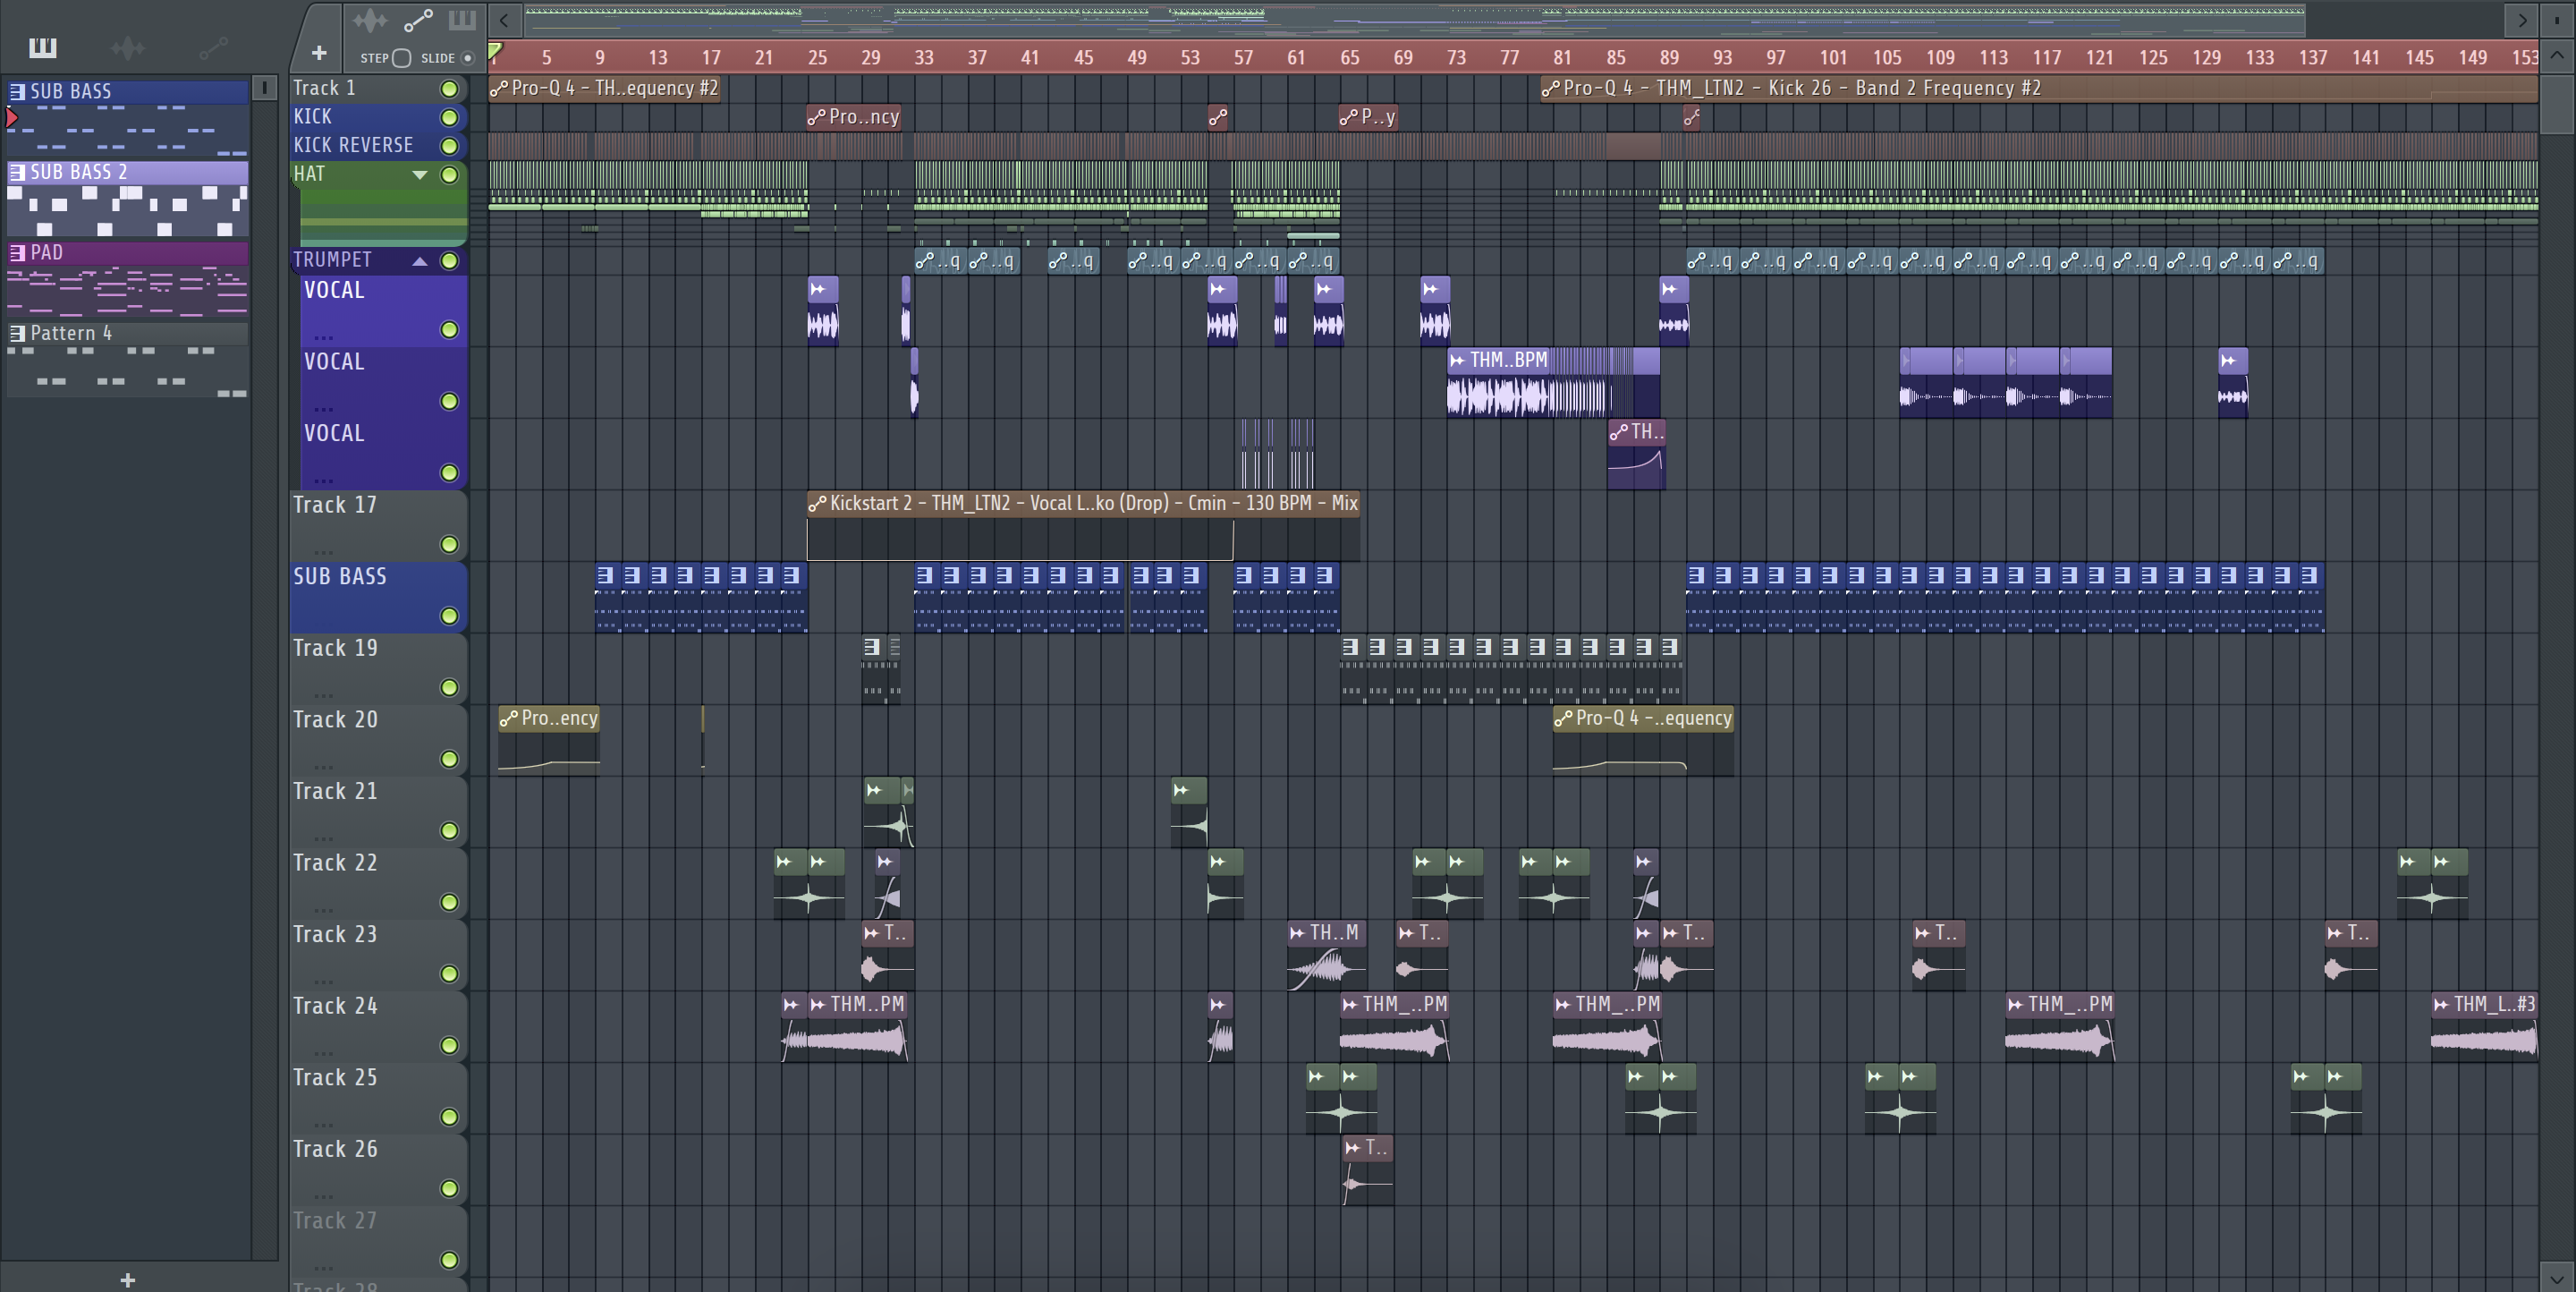Viewport: 2576px width, 1292px height.
Task: Click the playlist start marker at bar 1
Action: pyautogui.click(x=495, y=52)
